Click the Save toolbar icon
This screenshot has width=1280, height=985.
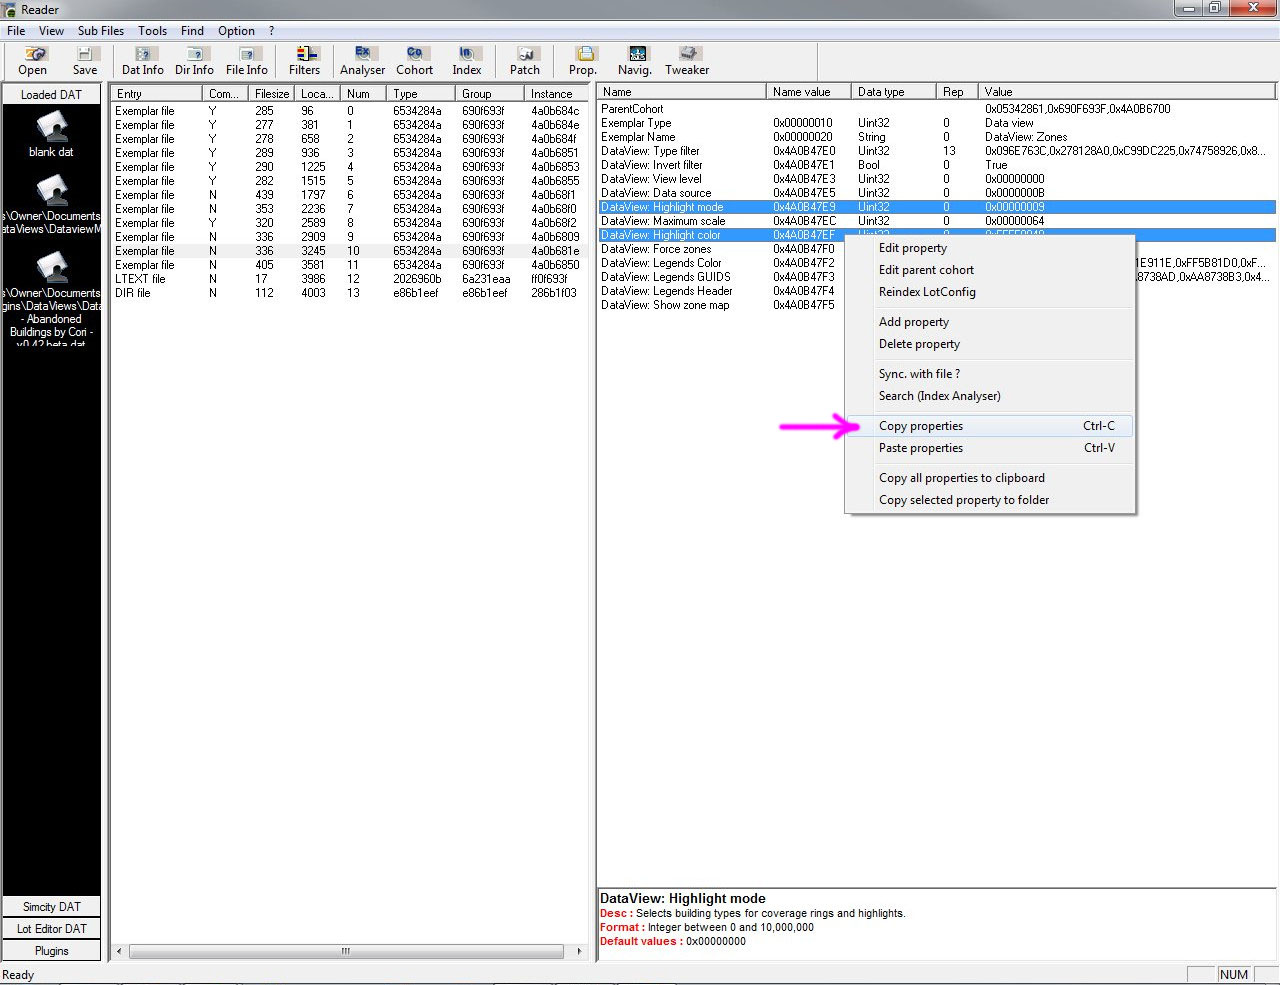tap(85, 61)
